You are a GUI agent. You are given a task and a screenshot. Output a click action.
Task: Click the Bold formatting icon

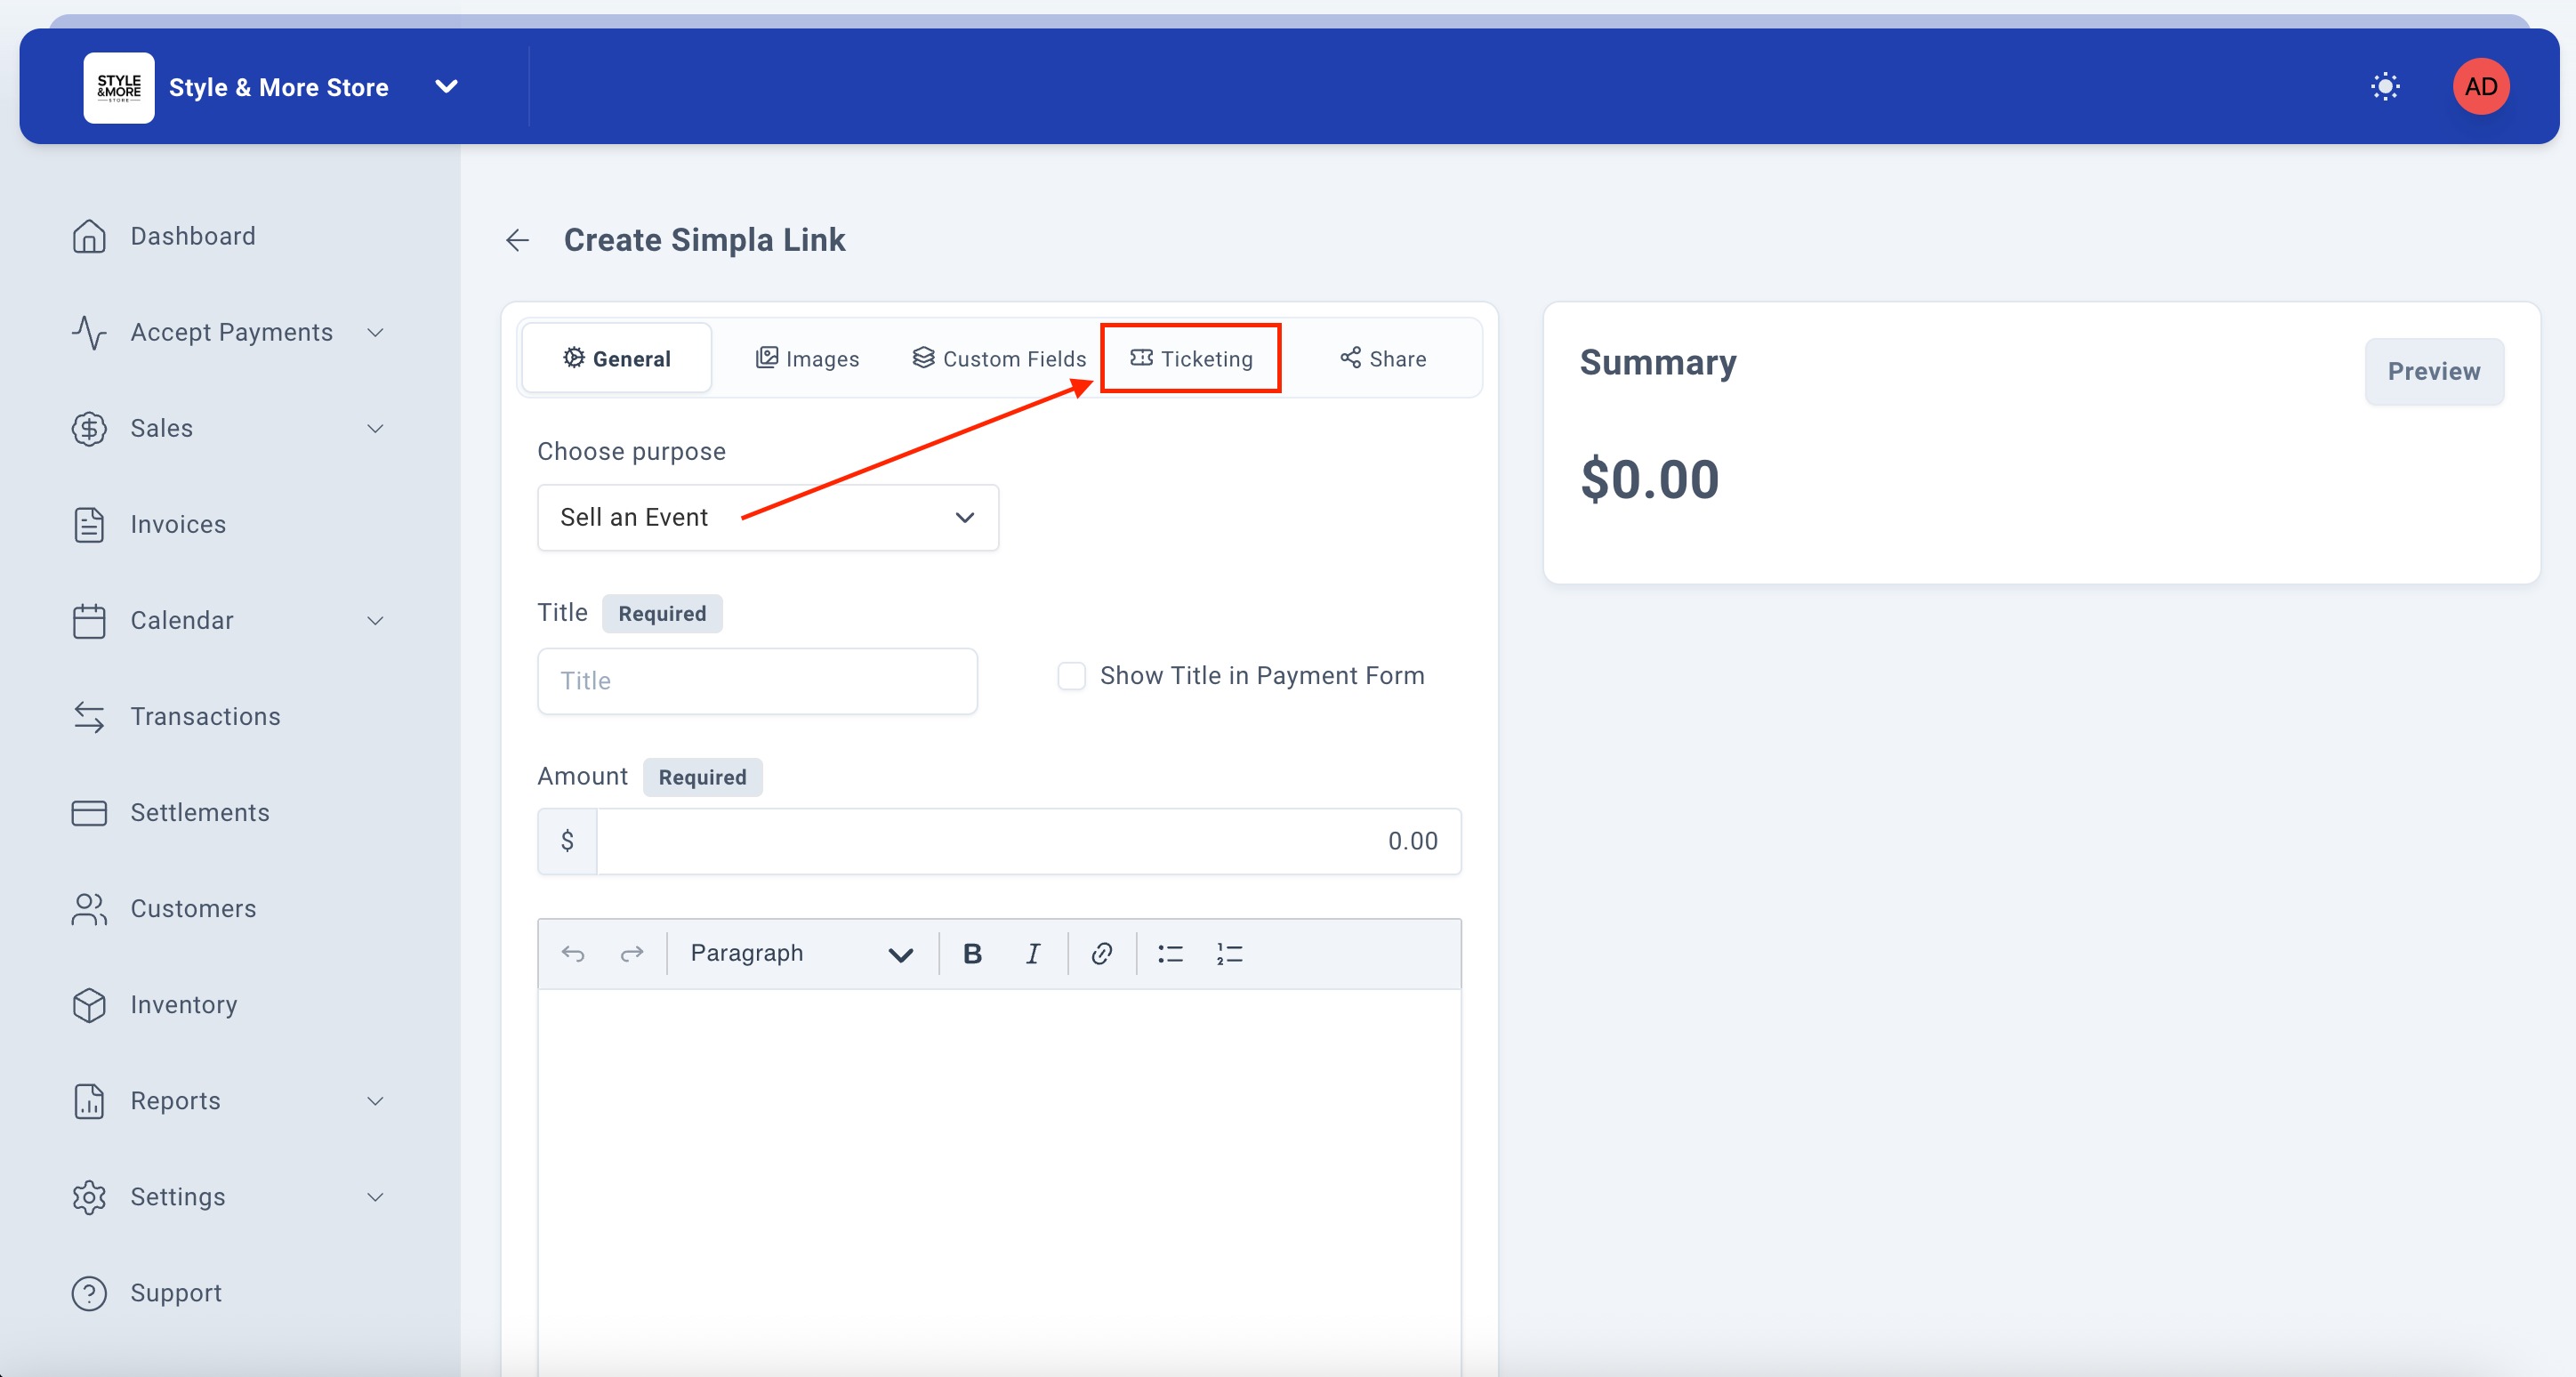click(972, 954)
